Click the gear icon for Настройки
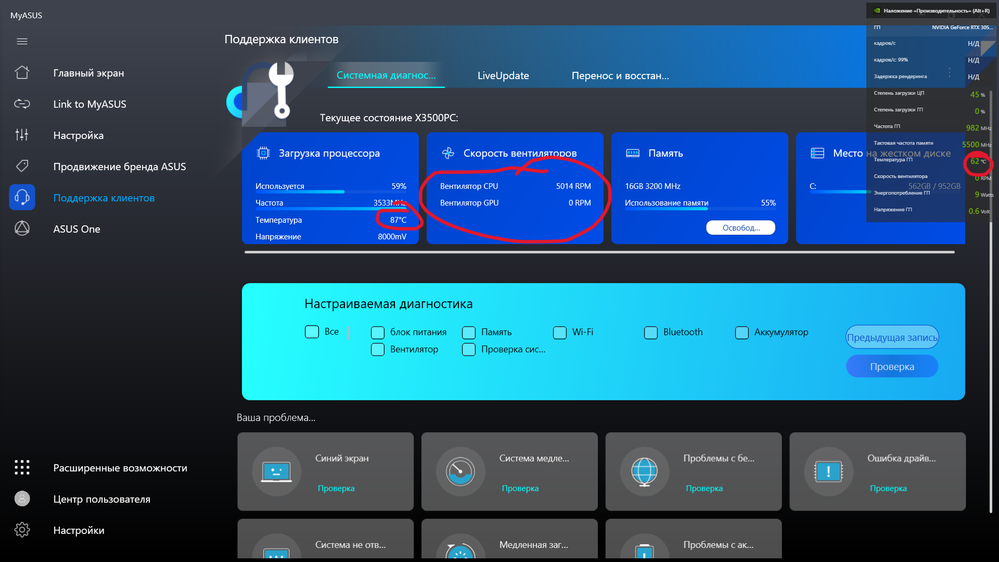This screenshot has height=562, width=999. point(22,530)
